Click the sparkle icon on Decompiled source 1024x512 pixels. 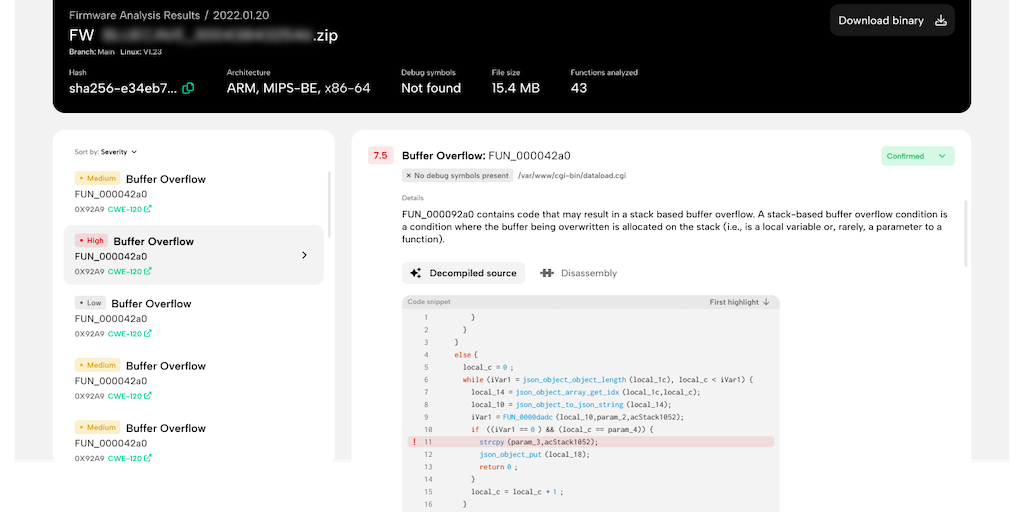coord(416,273)
